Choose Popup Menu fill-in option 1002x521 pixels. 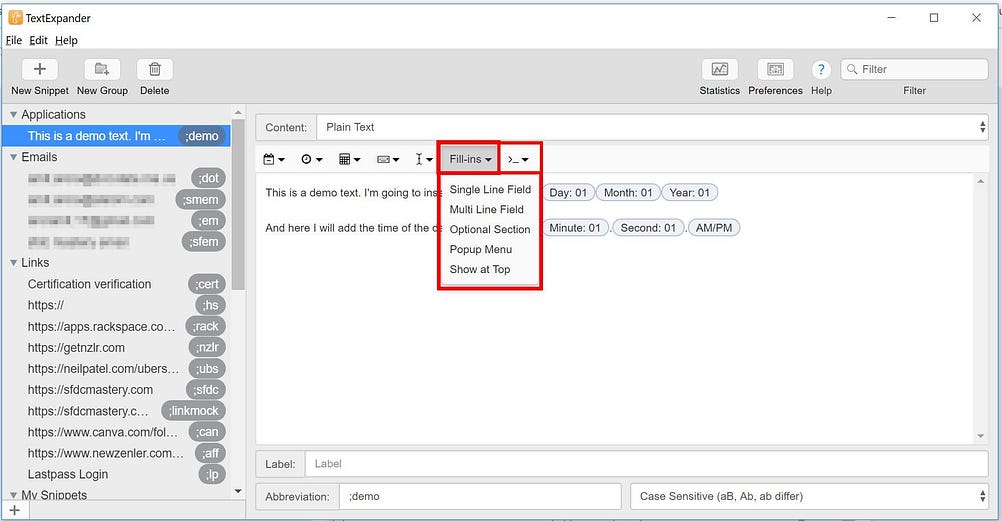[x=481, y=249]
